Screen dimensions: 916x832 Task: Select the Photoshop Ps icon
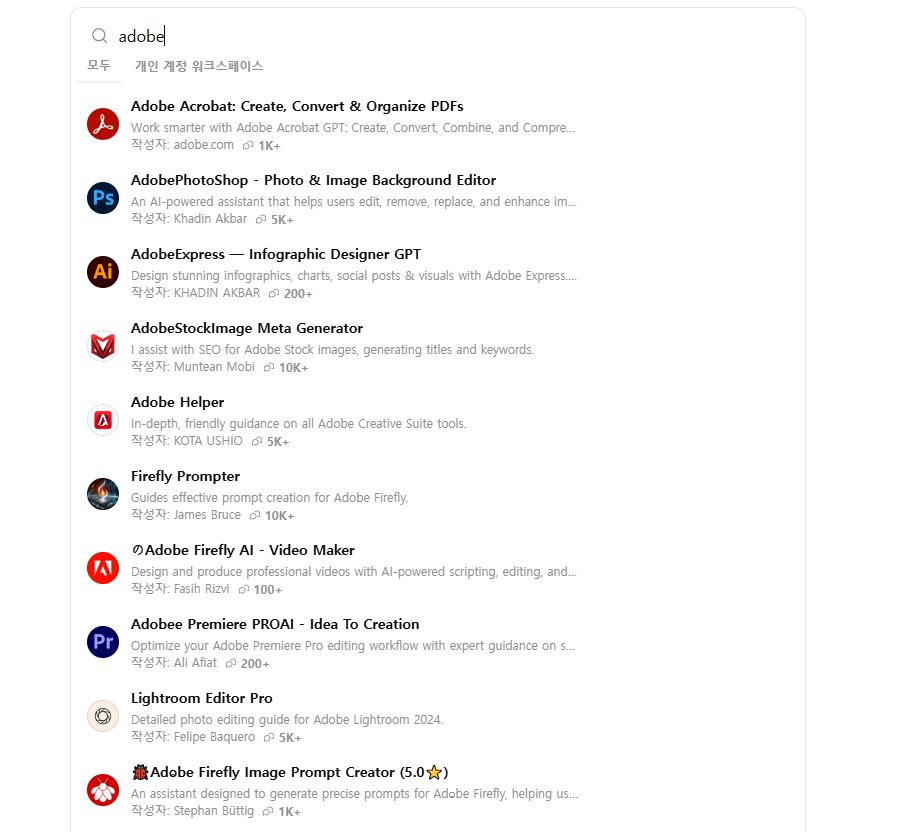pyautogui.click(x=103, y=198)
